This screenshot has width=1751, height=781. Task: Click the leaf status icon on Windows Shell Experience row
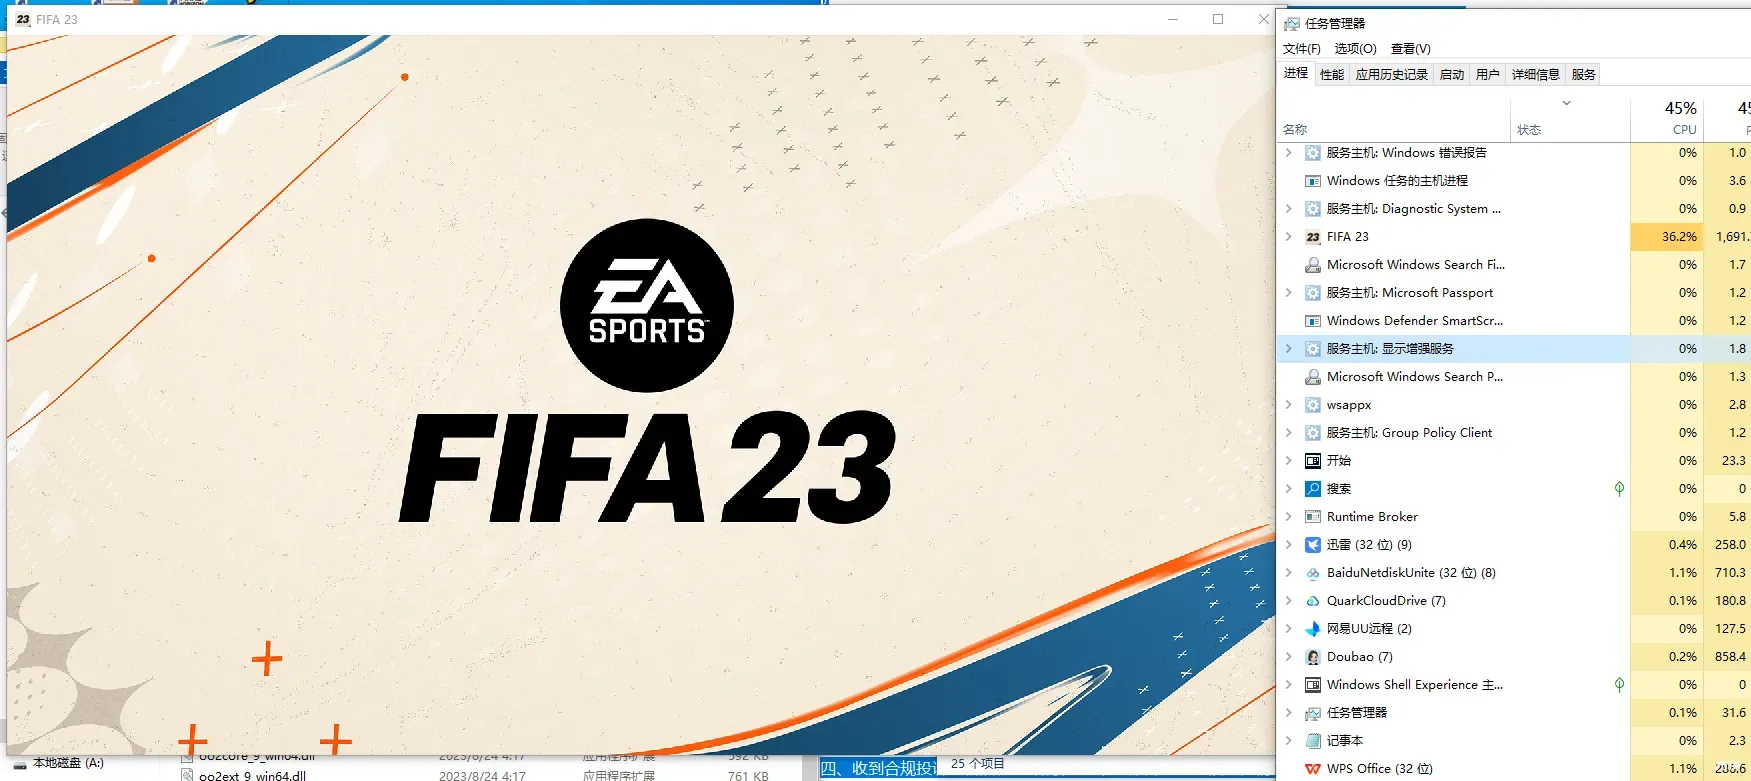1619,685
